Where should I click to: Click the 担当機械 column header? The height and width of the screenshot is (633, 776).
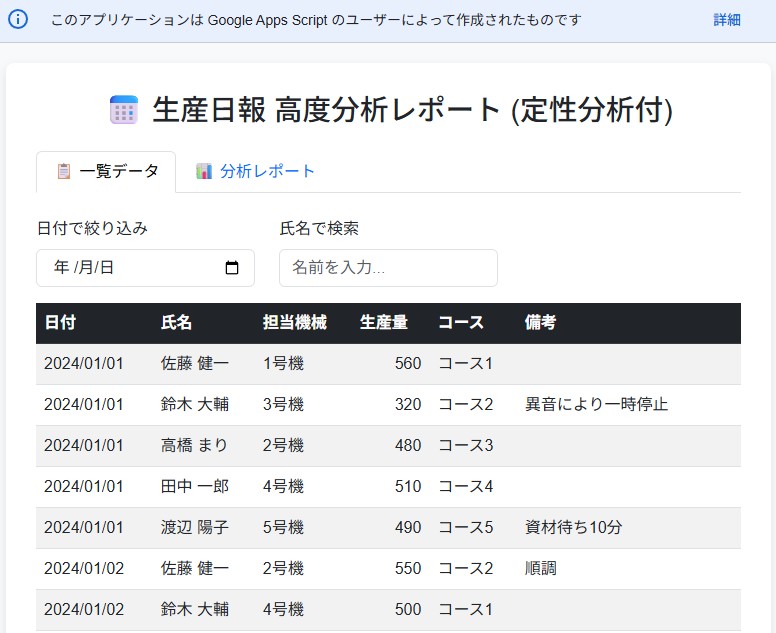pyautogui.click(x=294, y=323)
